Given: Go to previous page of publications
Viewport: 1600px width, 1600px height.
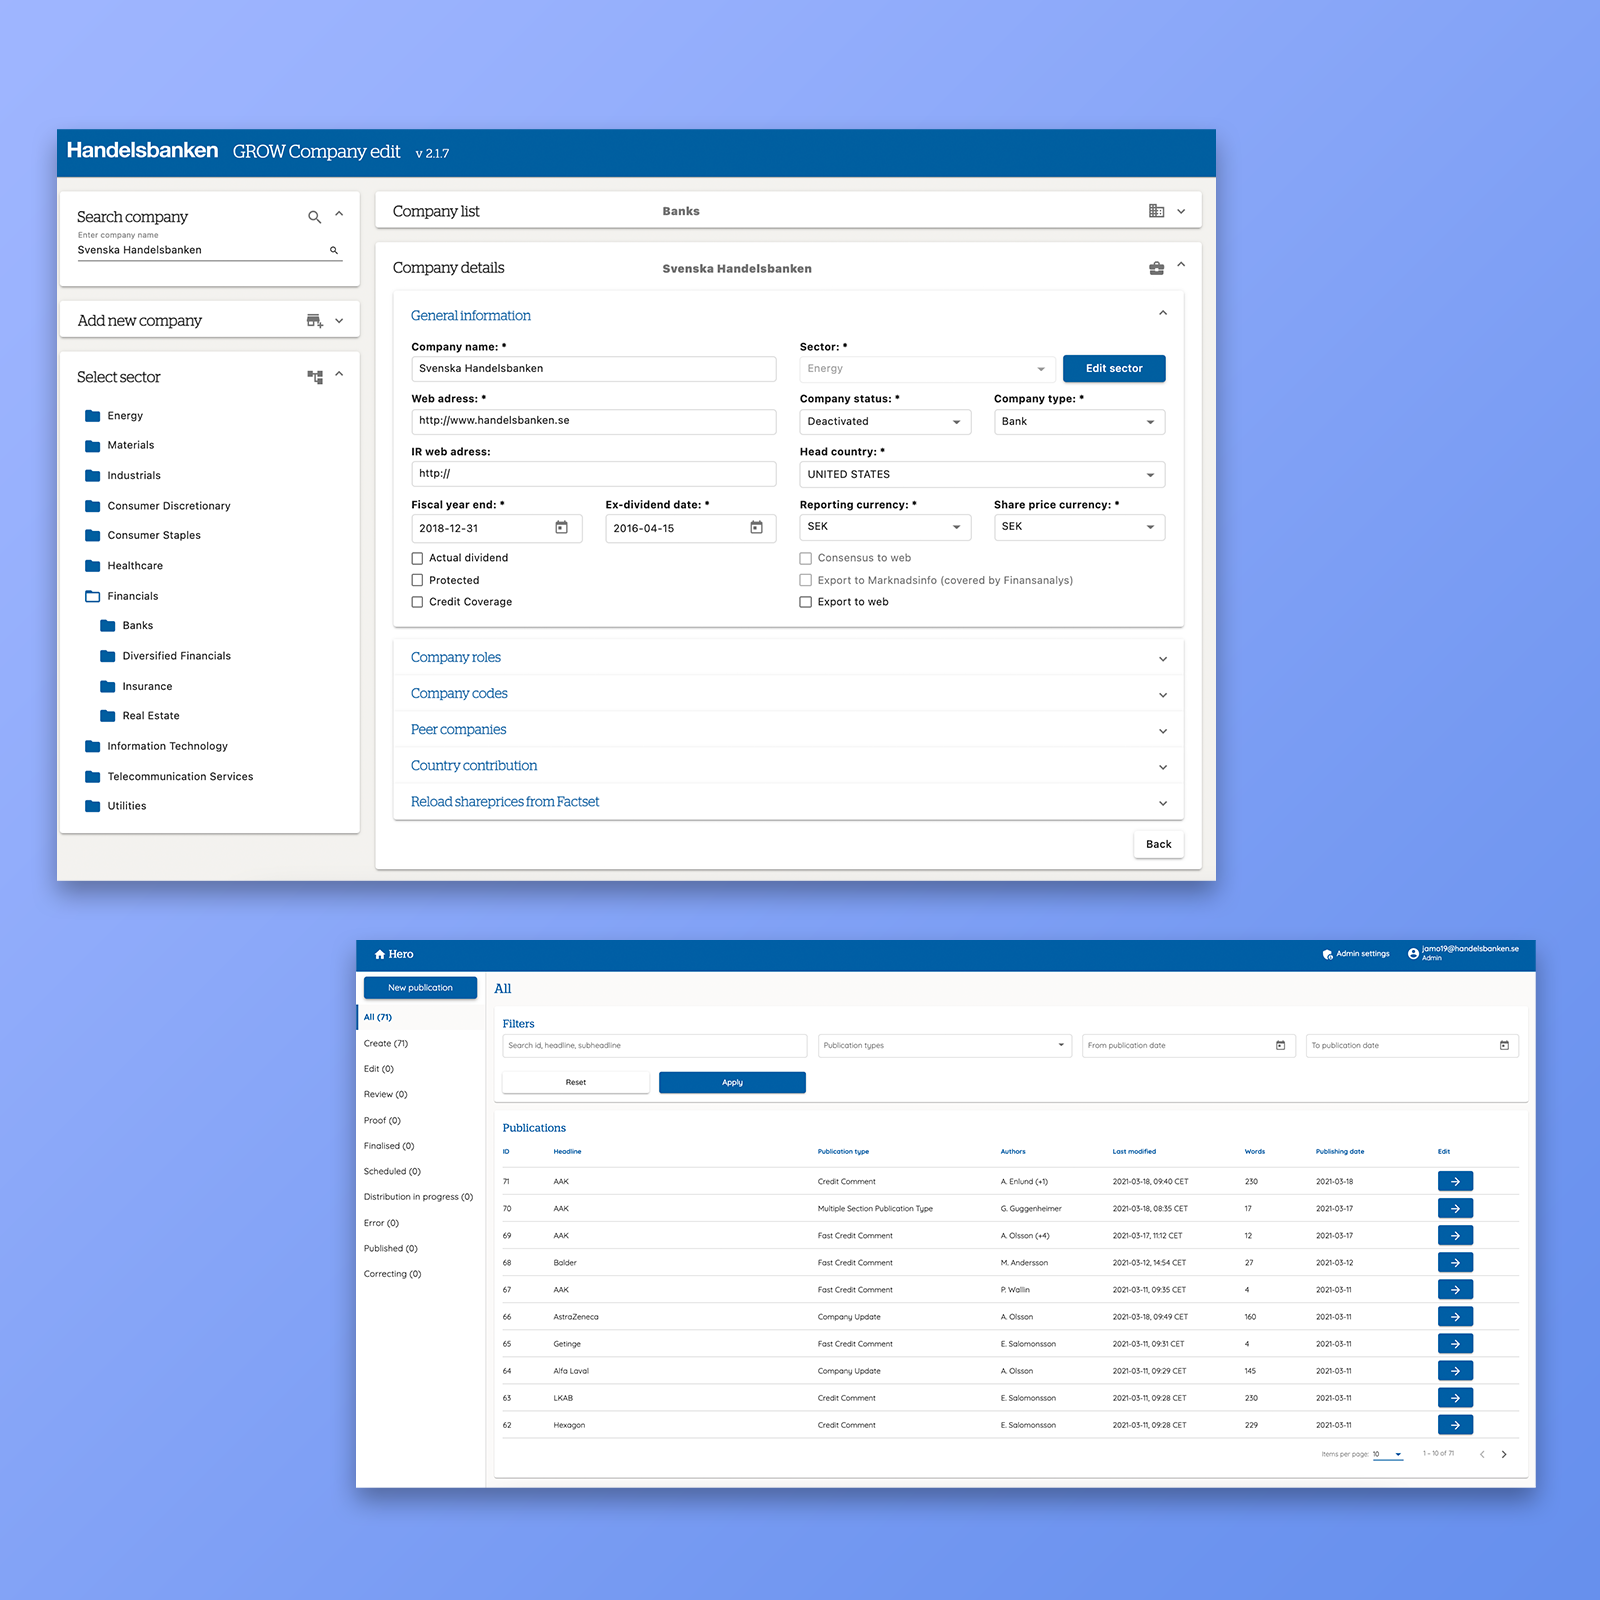Looking at the screenshot, I should (1482, 1455).
